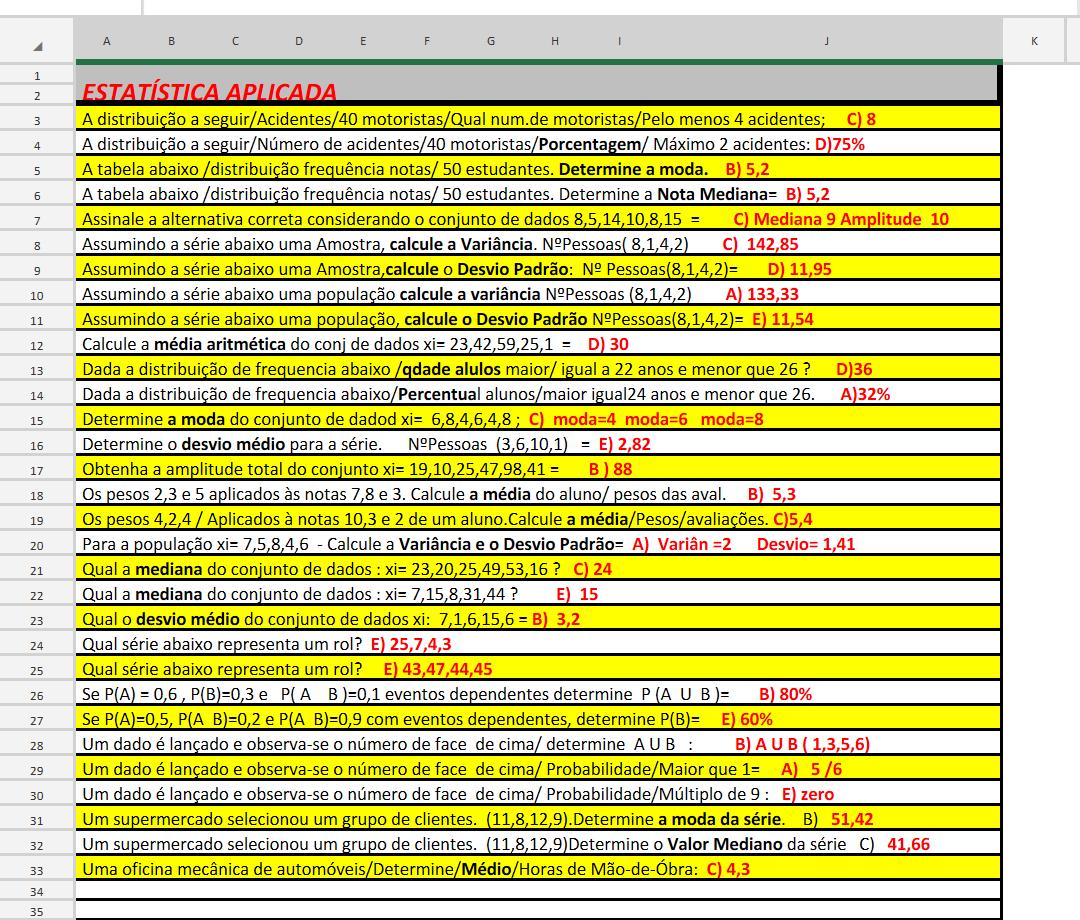Select the oficina mecânica row 'C) 4,3'

click(727, 869)
